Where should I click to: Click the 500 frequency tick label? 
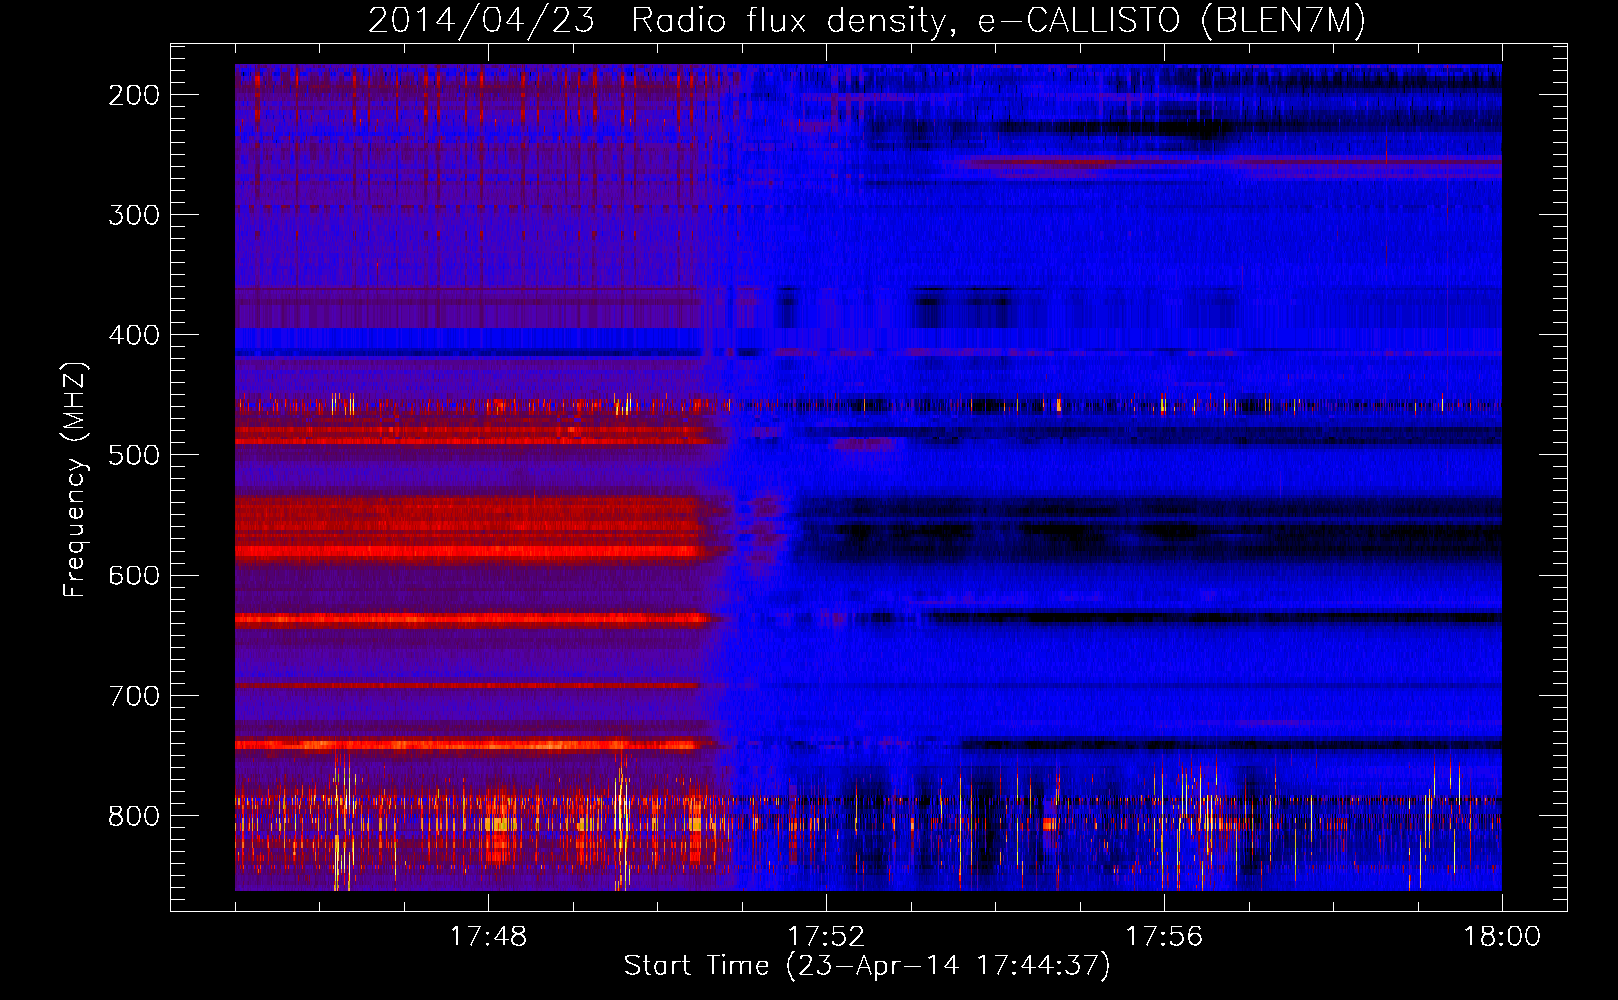[x=134, y=455]
